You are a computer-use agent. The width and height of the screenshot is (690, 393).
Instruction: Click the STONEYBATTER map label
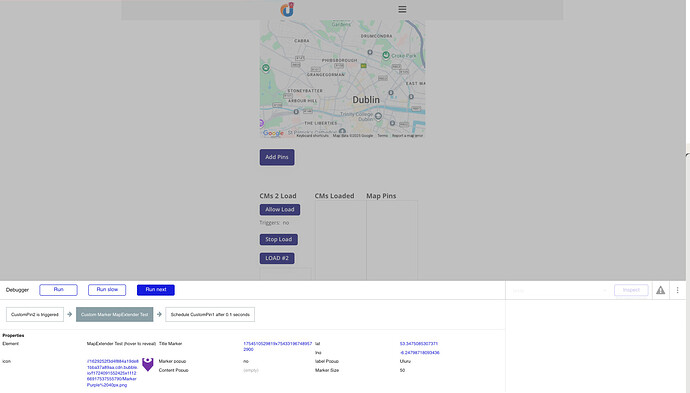click(x=305, y=91)
